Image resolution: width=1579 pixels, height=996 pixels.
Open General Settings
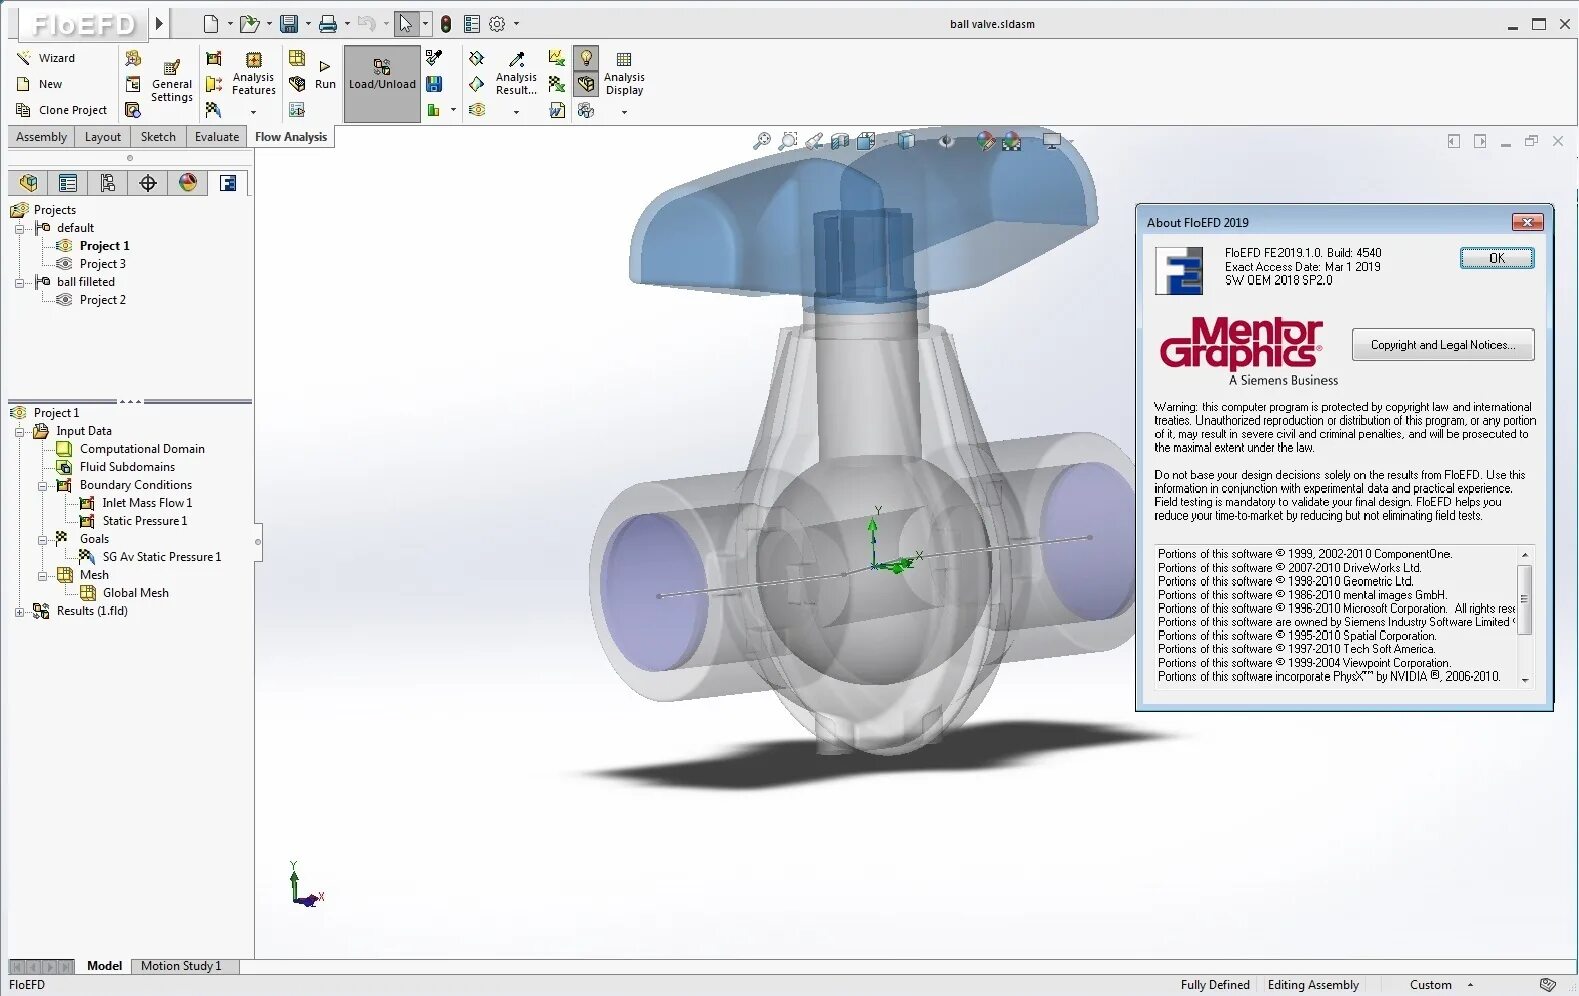(x=172, y=81)
